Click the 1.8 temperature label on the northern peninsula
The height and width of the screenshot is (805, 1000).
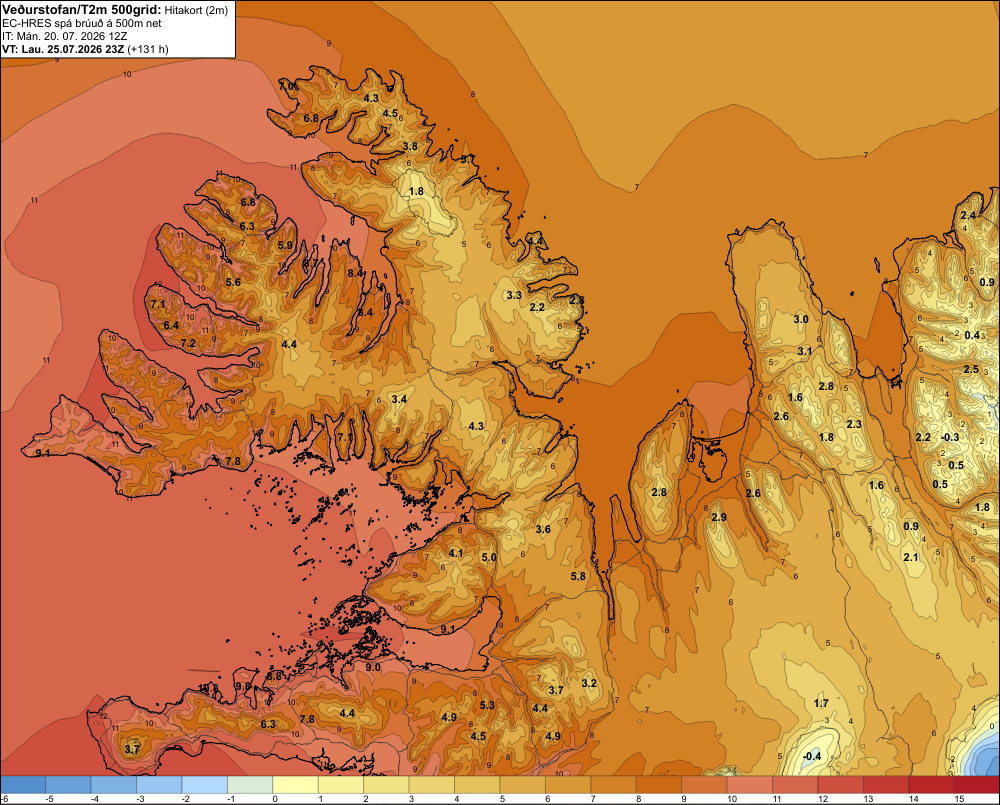click(416, 191)
